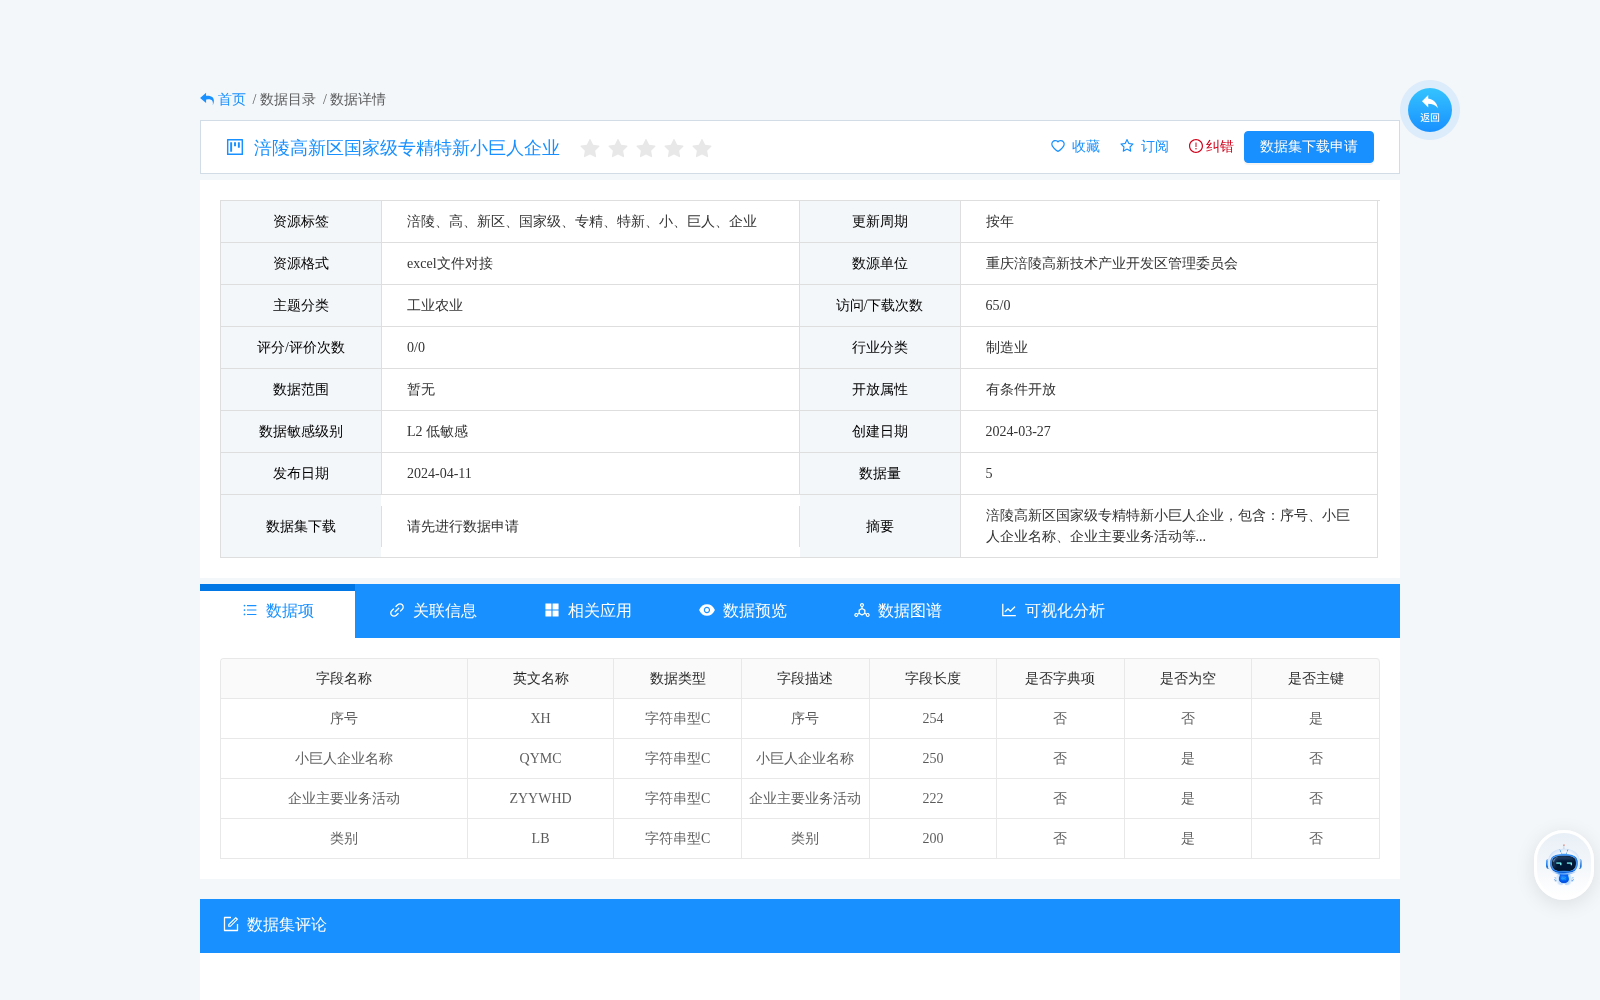Click the abstract summary text
The height and width of the screenshot is (1000, 1600).
coord(1168,526)
